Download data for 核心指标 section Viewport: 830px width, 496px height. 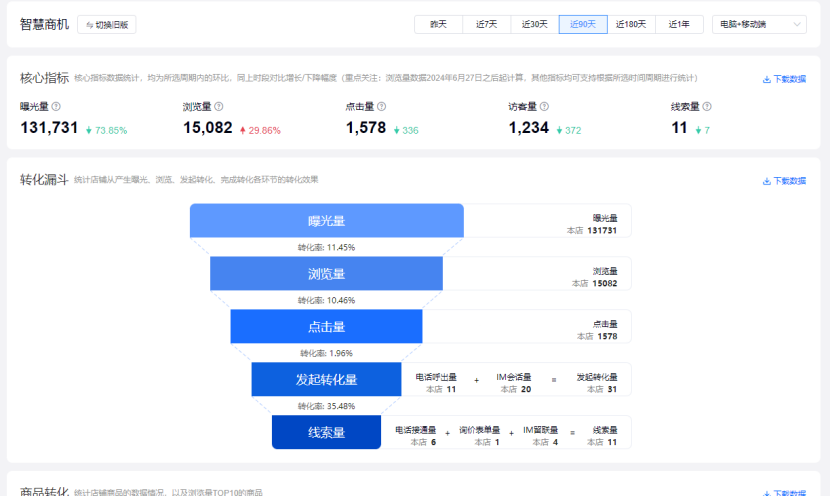coord(784,79)
